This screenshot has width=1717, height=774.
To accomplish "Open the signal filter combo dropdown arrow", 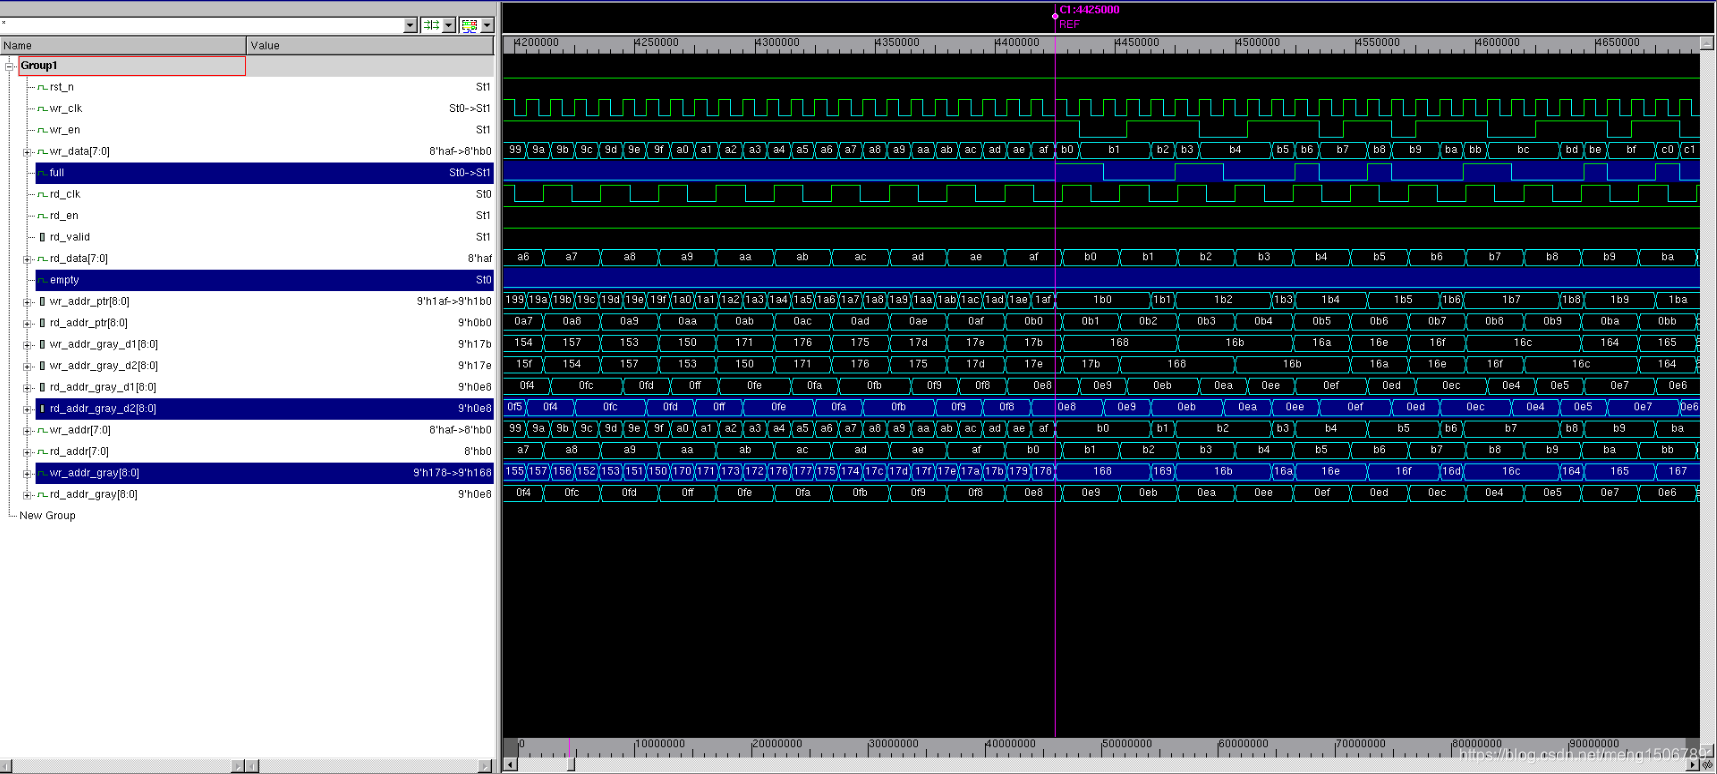I will (410, 25).
